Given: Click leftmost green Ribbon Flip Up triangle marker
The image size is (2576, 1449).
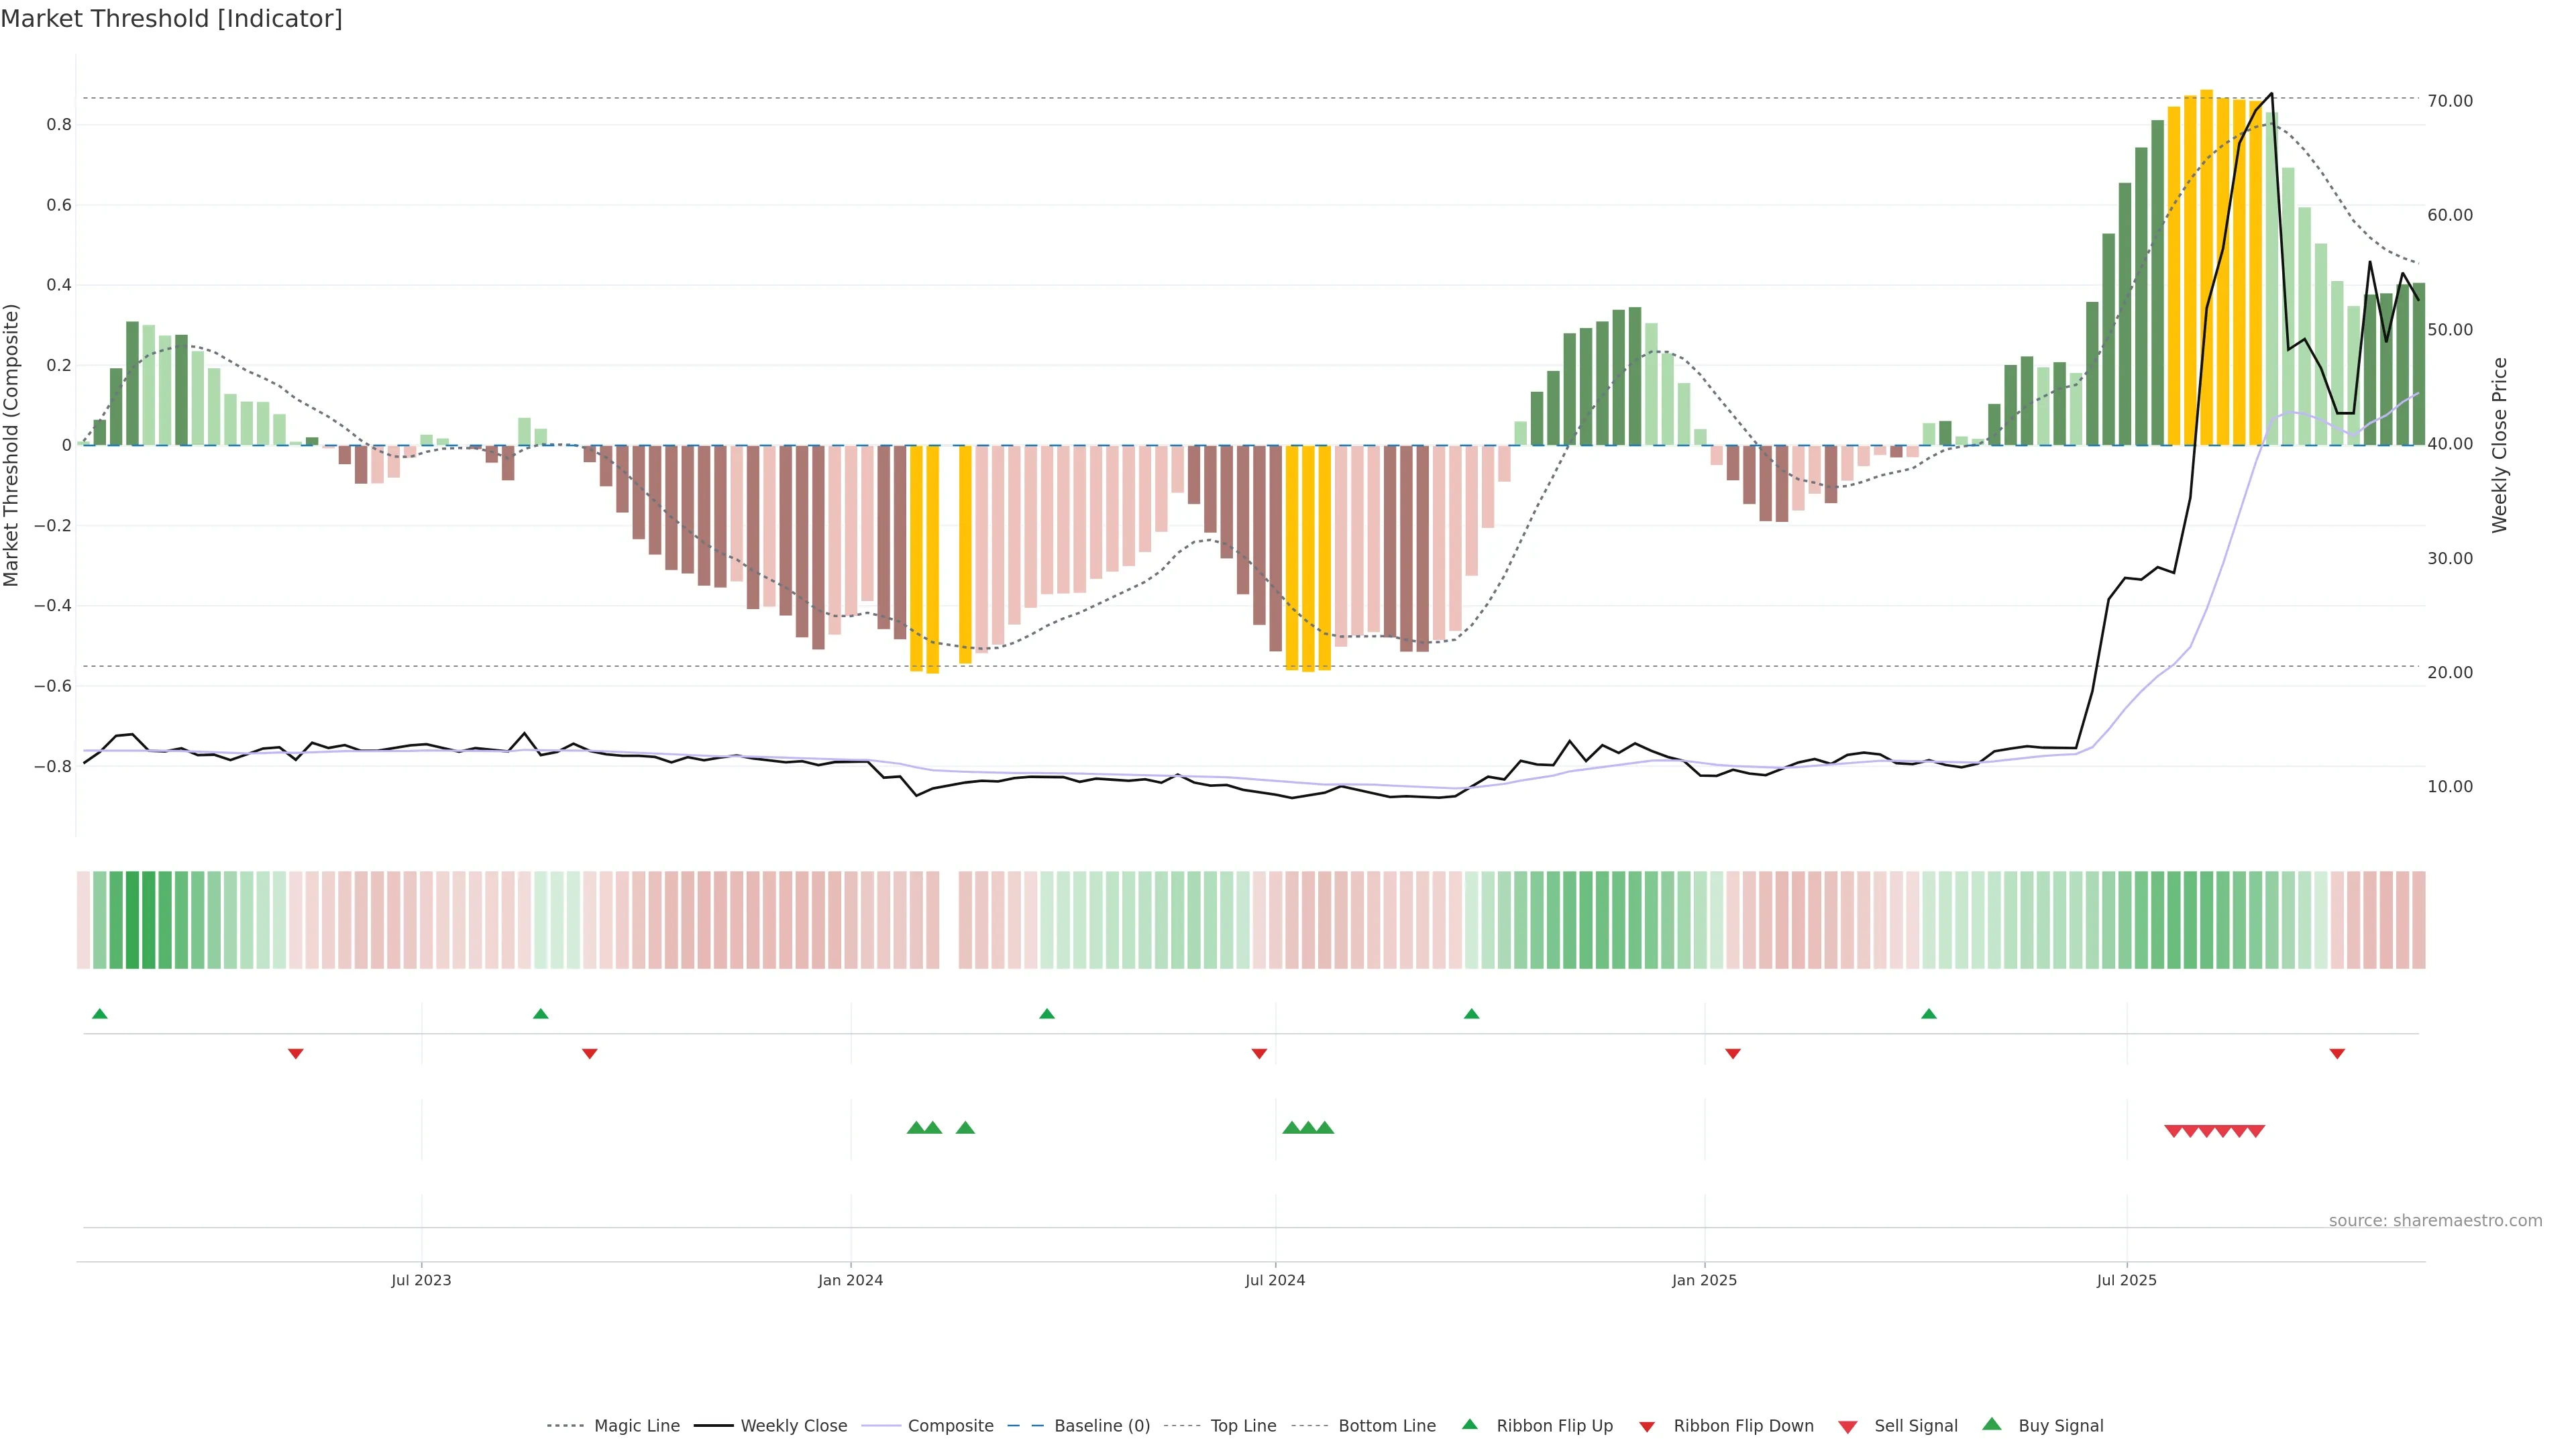Looking at the screenshot, I should 100,1014.
